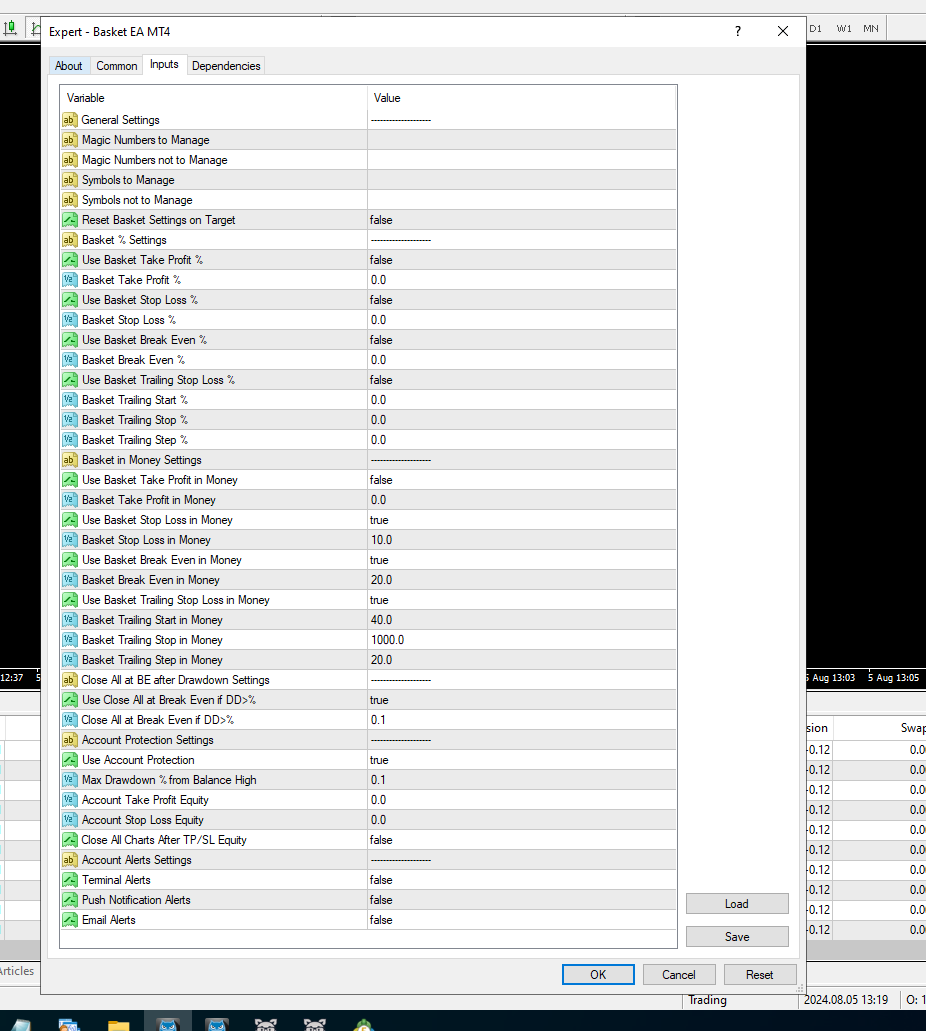Click the Use Basket Stop Loss % icon
Viewport: 926px width, 1031px height.
click(70, 300)
